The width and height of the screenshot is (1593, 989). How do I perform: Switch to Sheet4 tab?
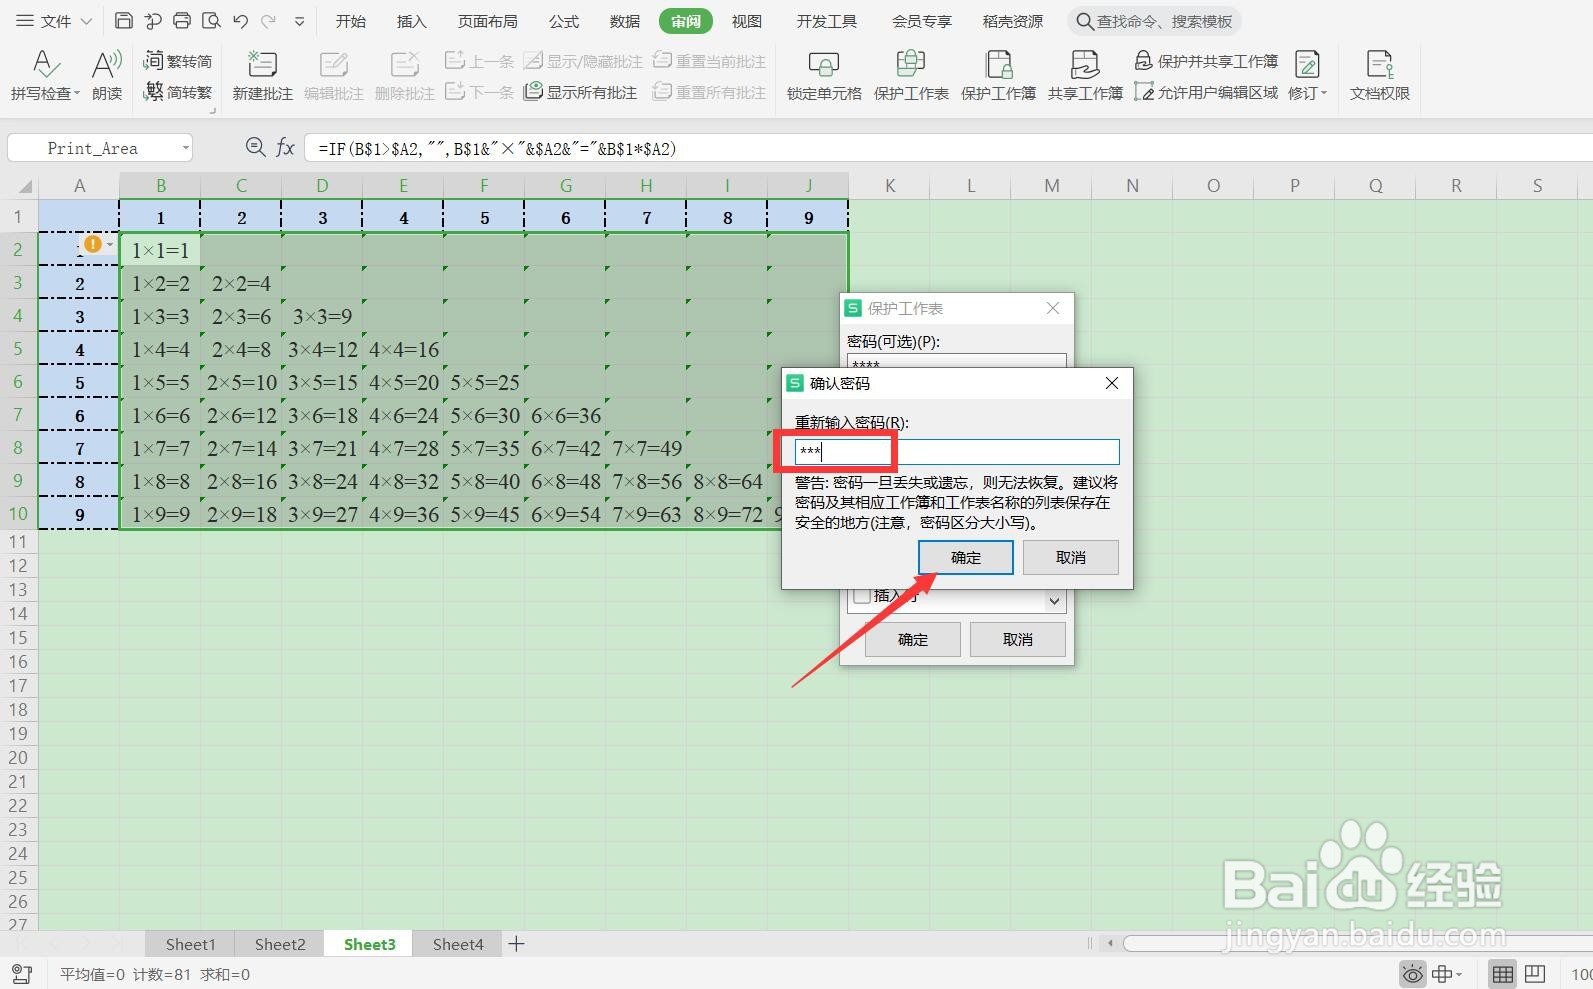[458, 944]
